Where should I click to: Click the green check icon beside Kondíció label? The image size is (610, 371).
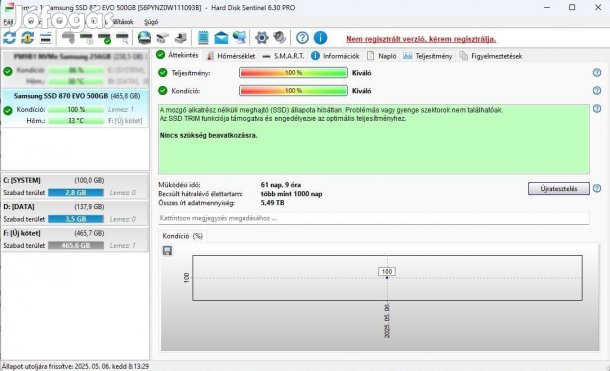(x=163, y=91)
